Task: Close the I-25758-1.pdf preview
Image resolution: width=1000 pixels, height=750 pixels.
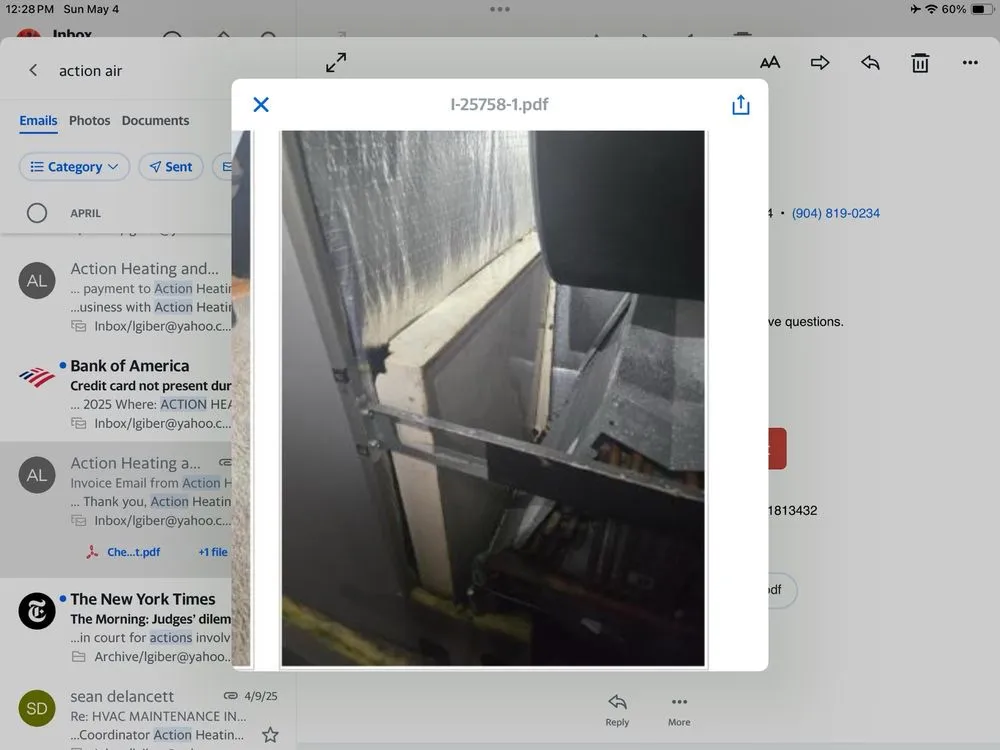Action: click(x=261, y=105)
